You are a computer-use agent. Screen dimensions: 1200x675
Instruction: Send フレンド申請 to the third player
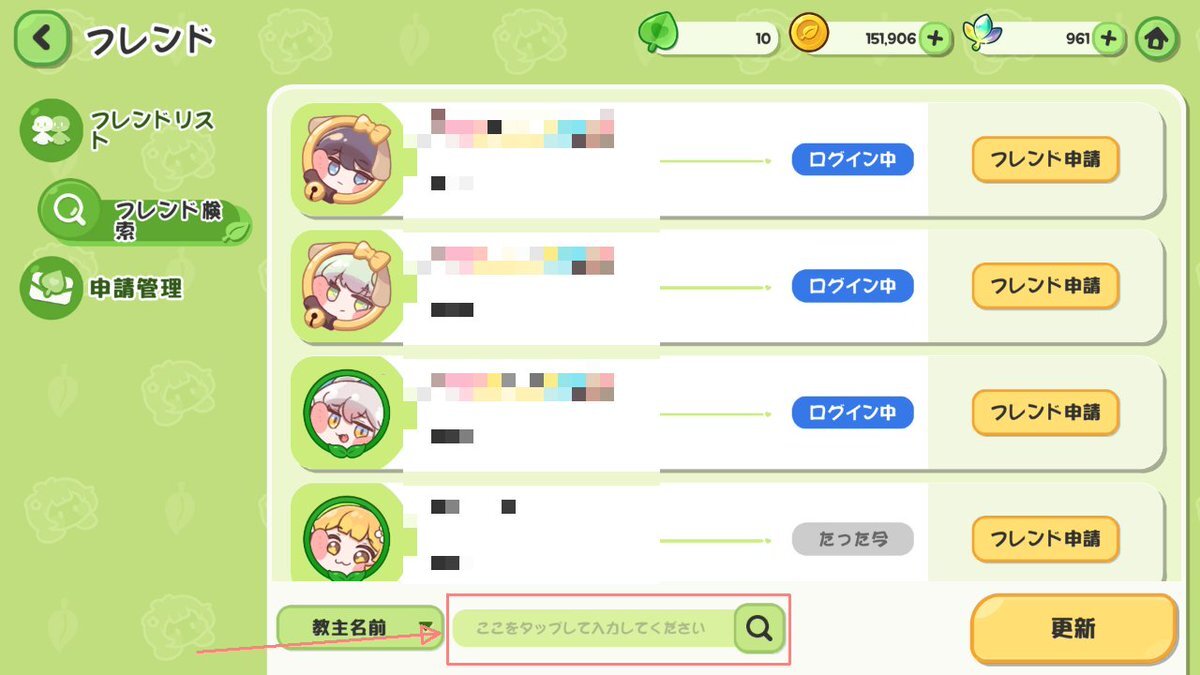point(1045,412)
